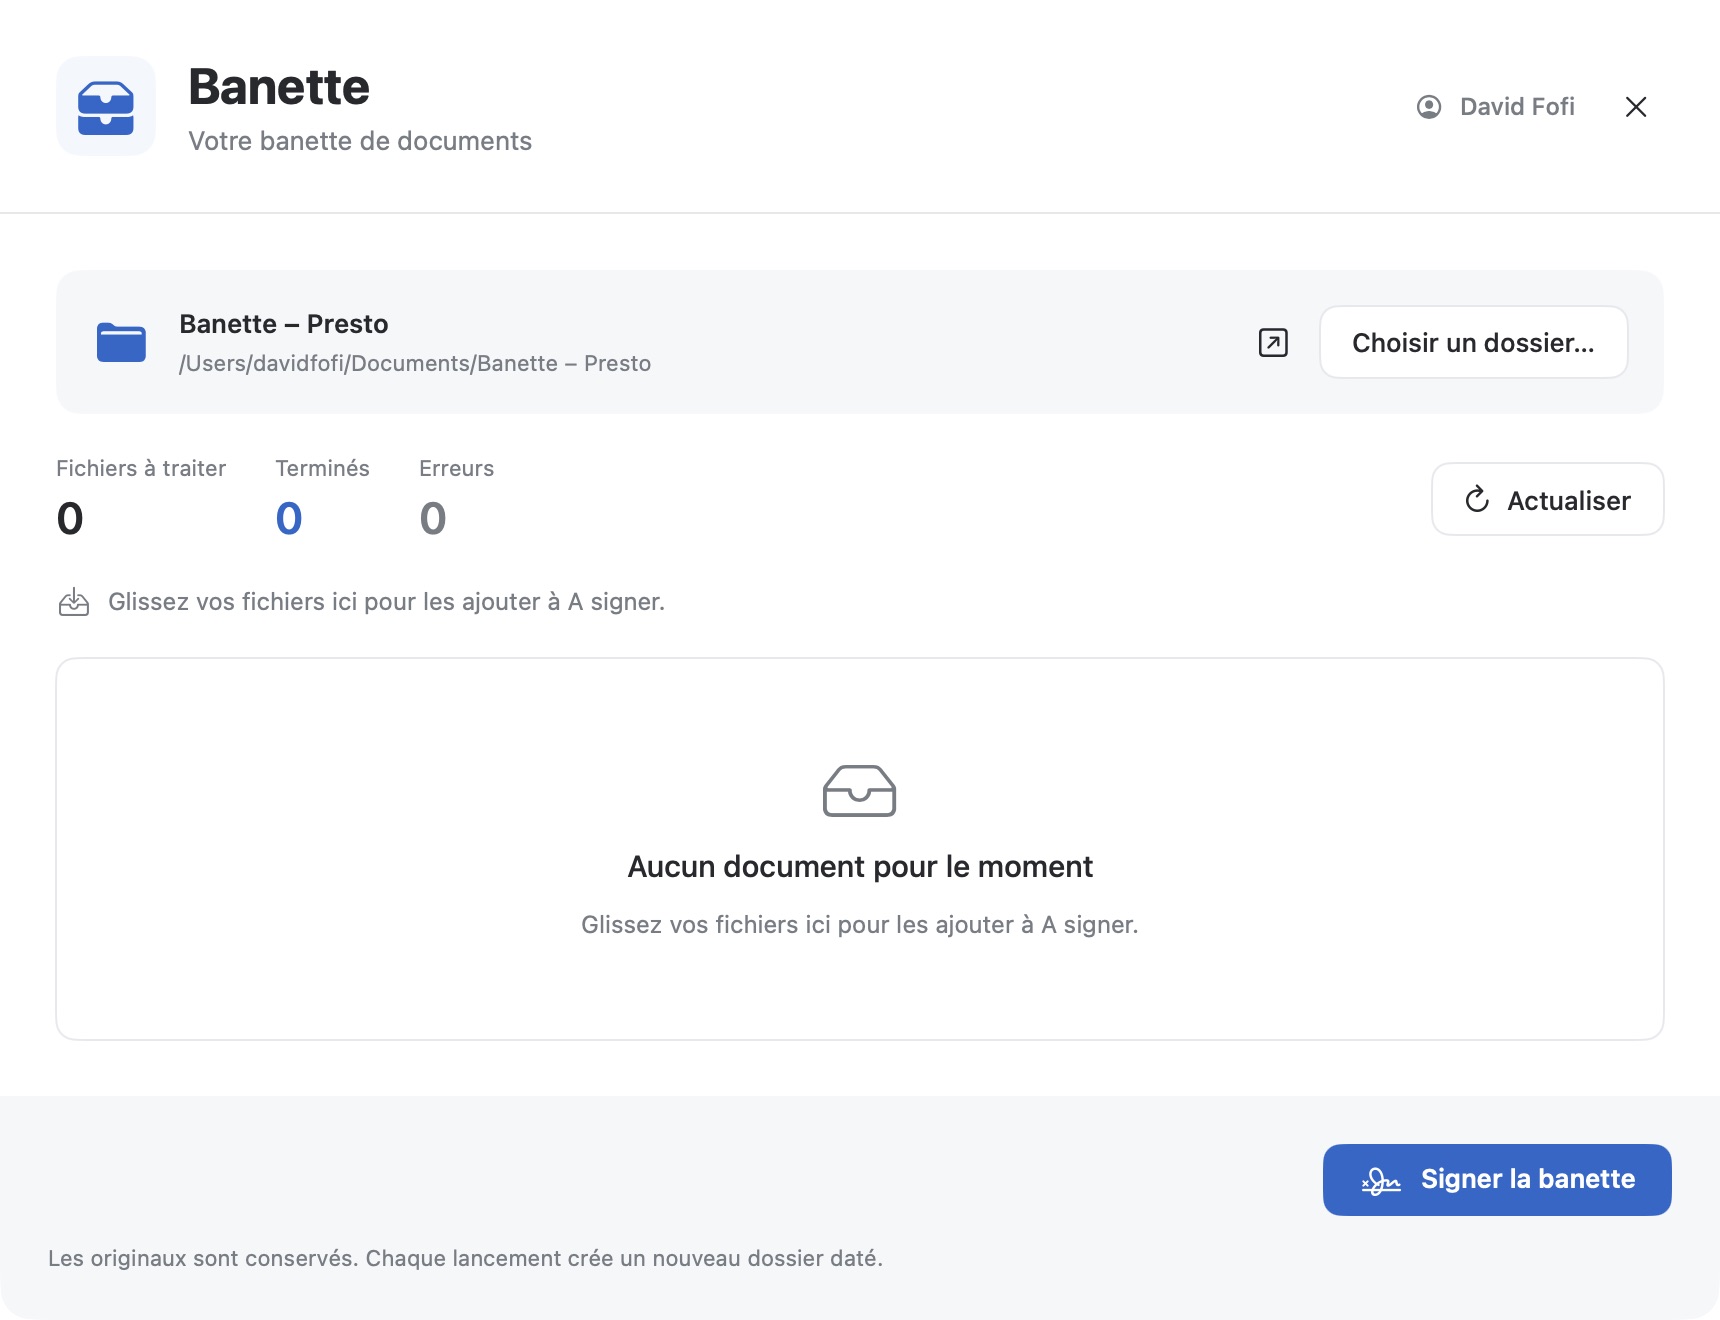Click the Banette app tray icon
The image size is (1720, 1320).
tap(106, 106)
